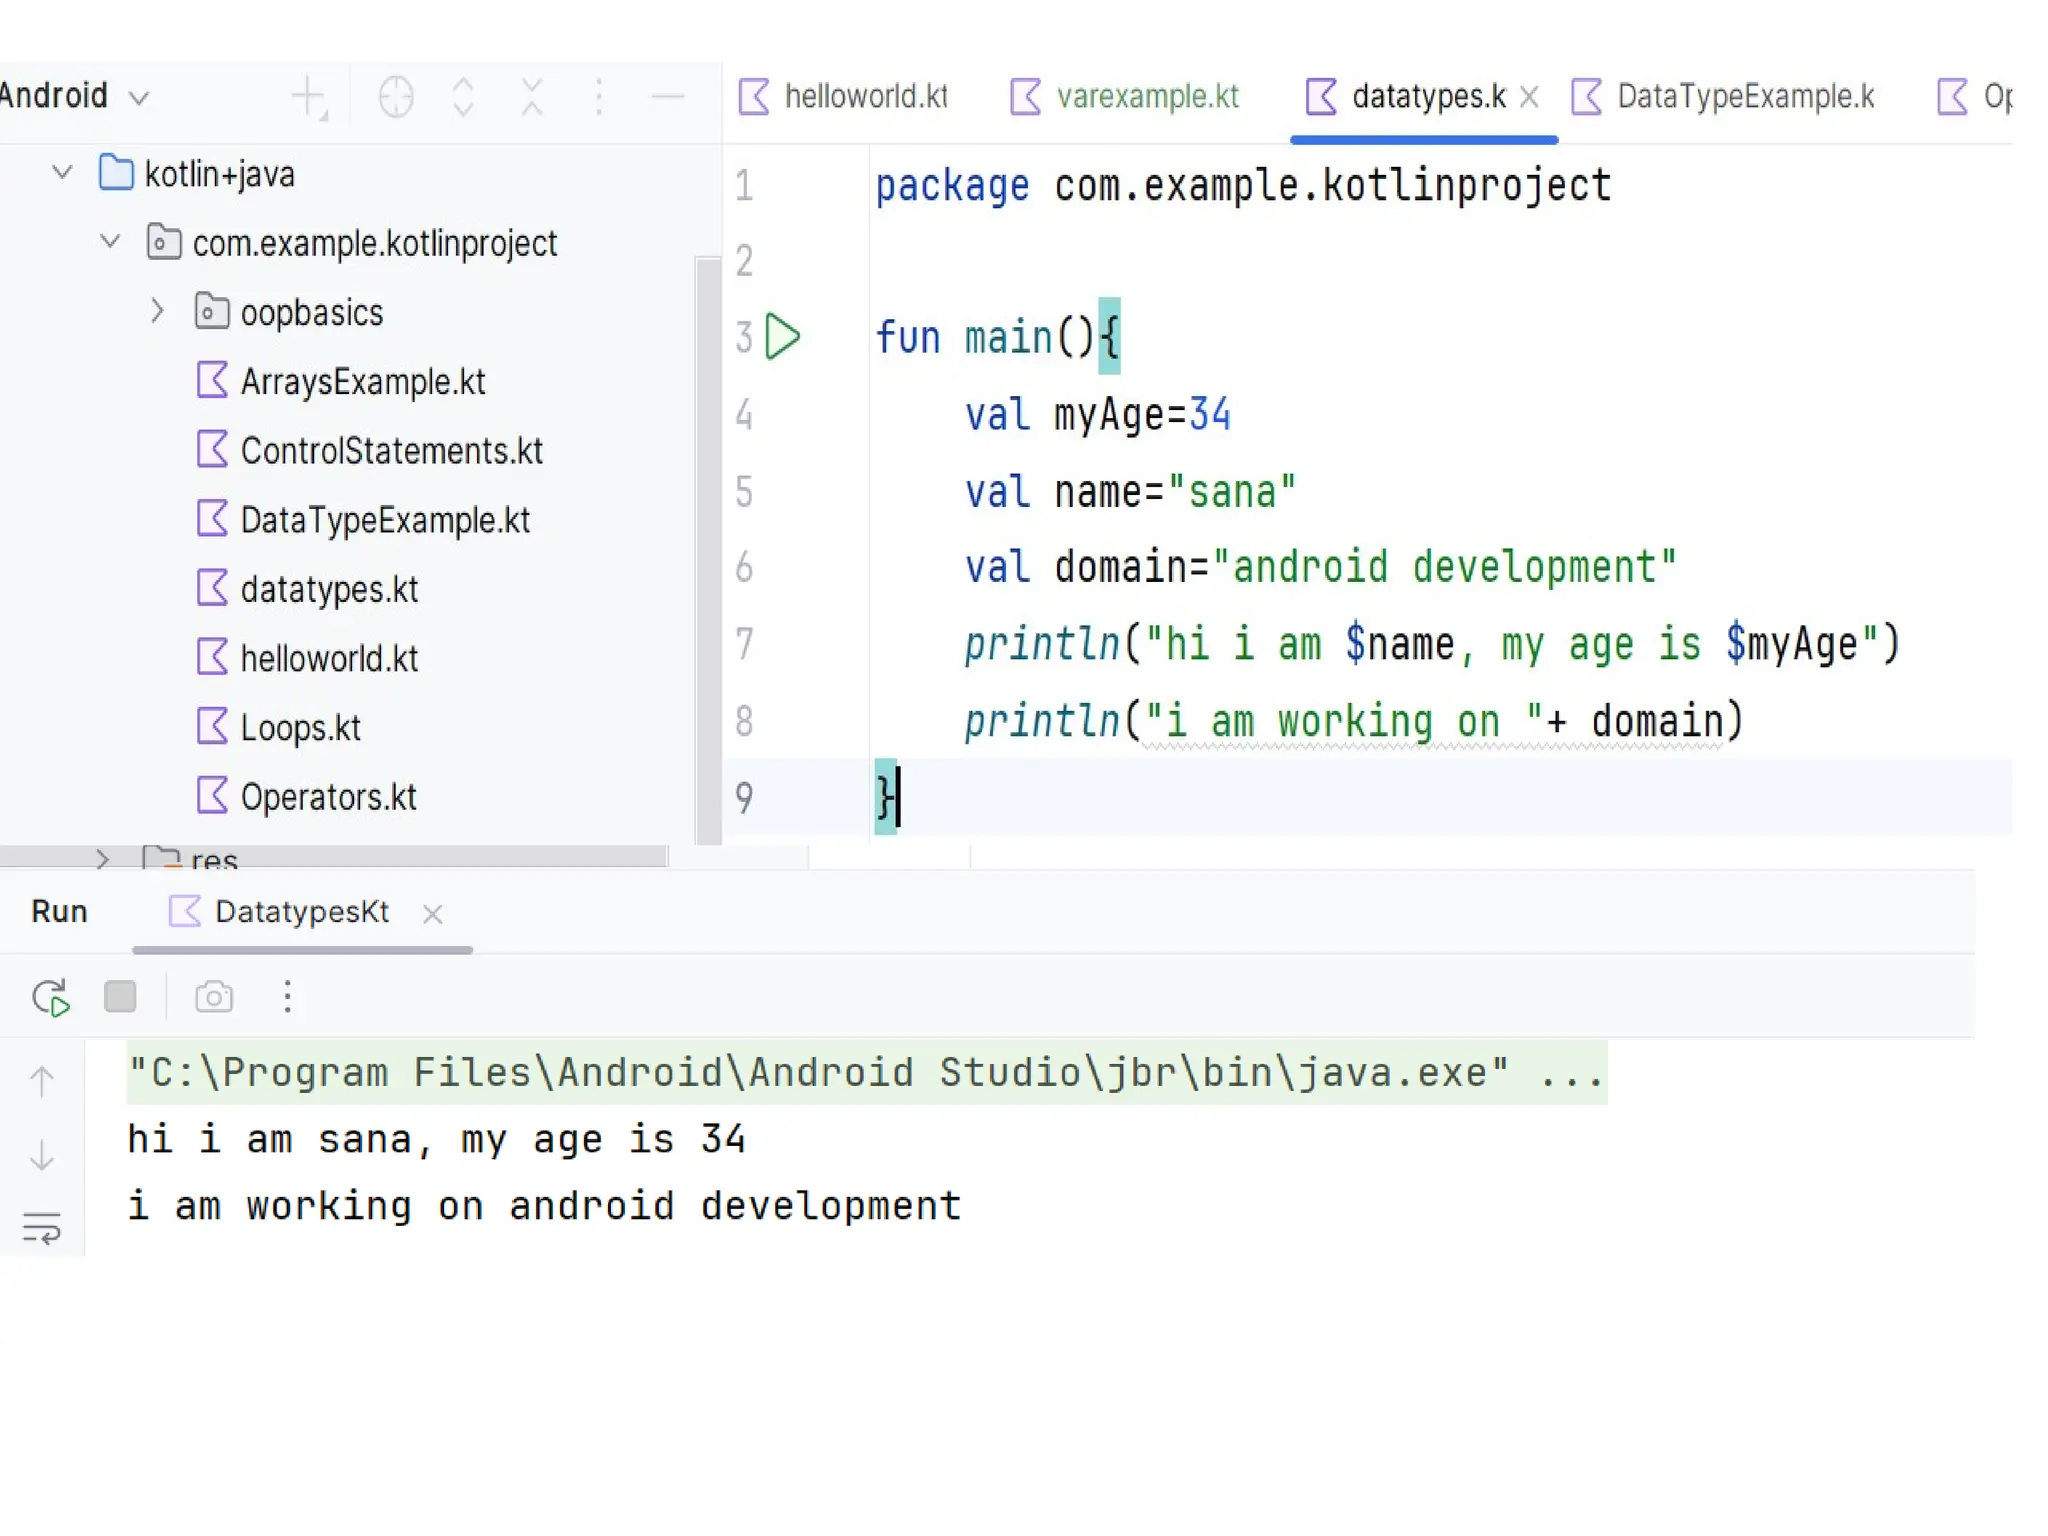
Task: Close the datatypes.kt editor tab
Action: pyautogui.click(x=1529, y=97)
